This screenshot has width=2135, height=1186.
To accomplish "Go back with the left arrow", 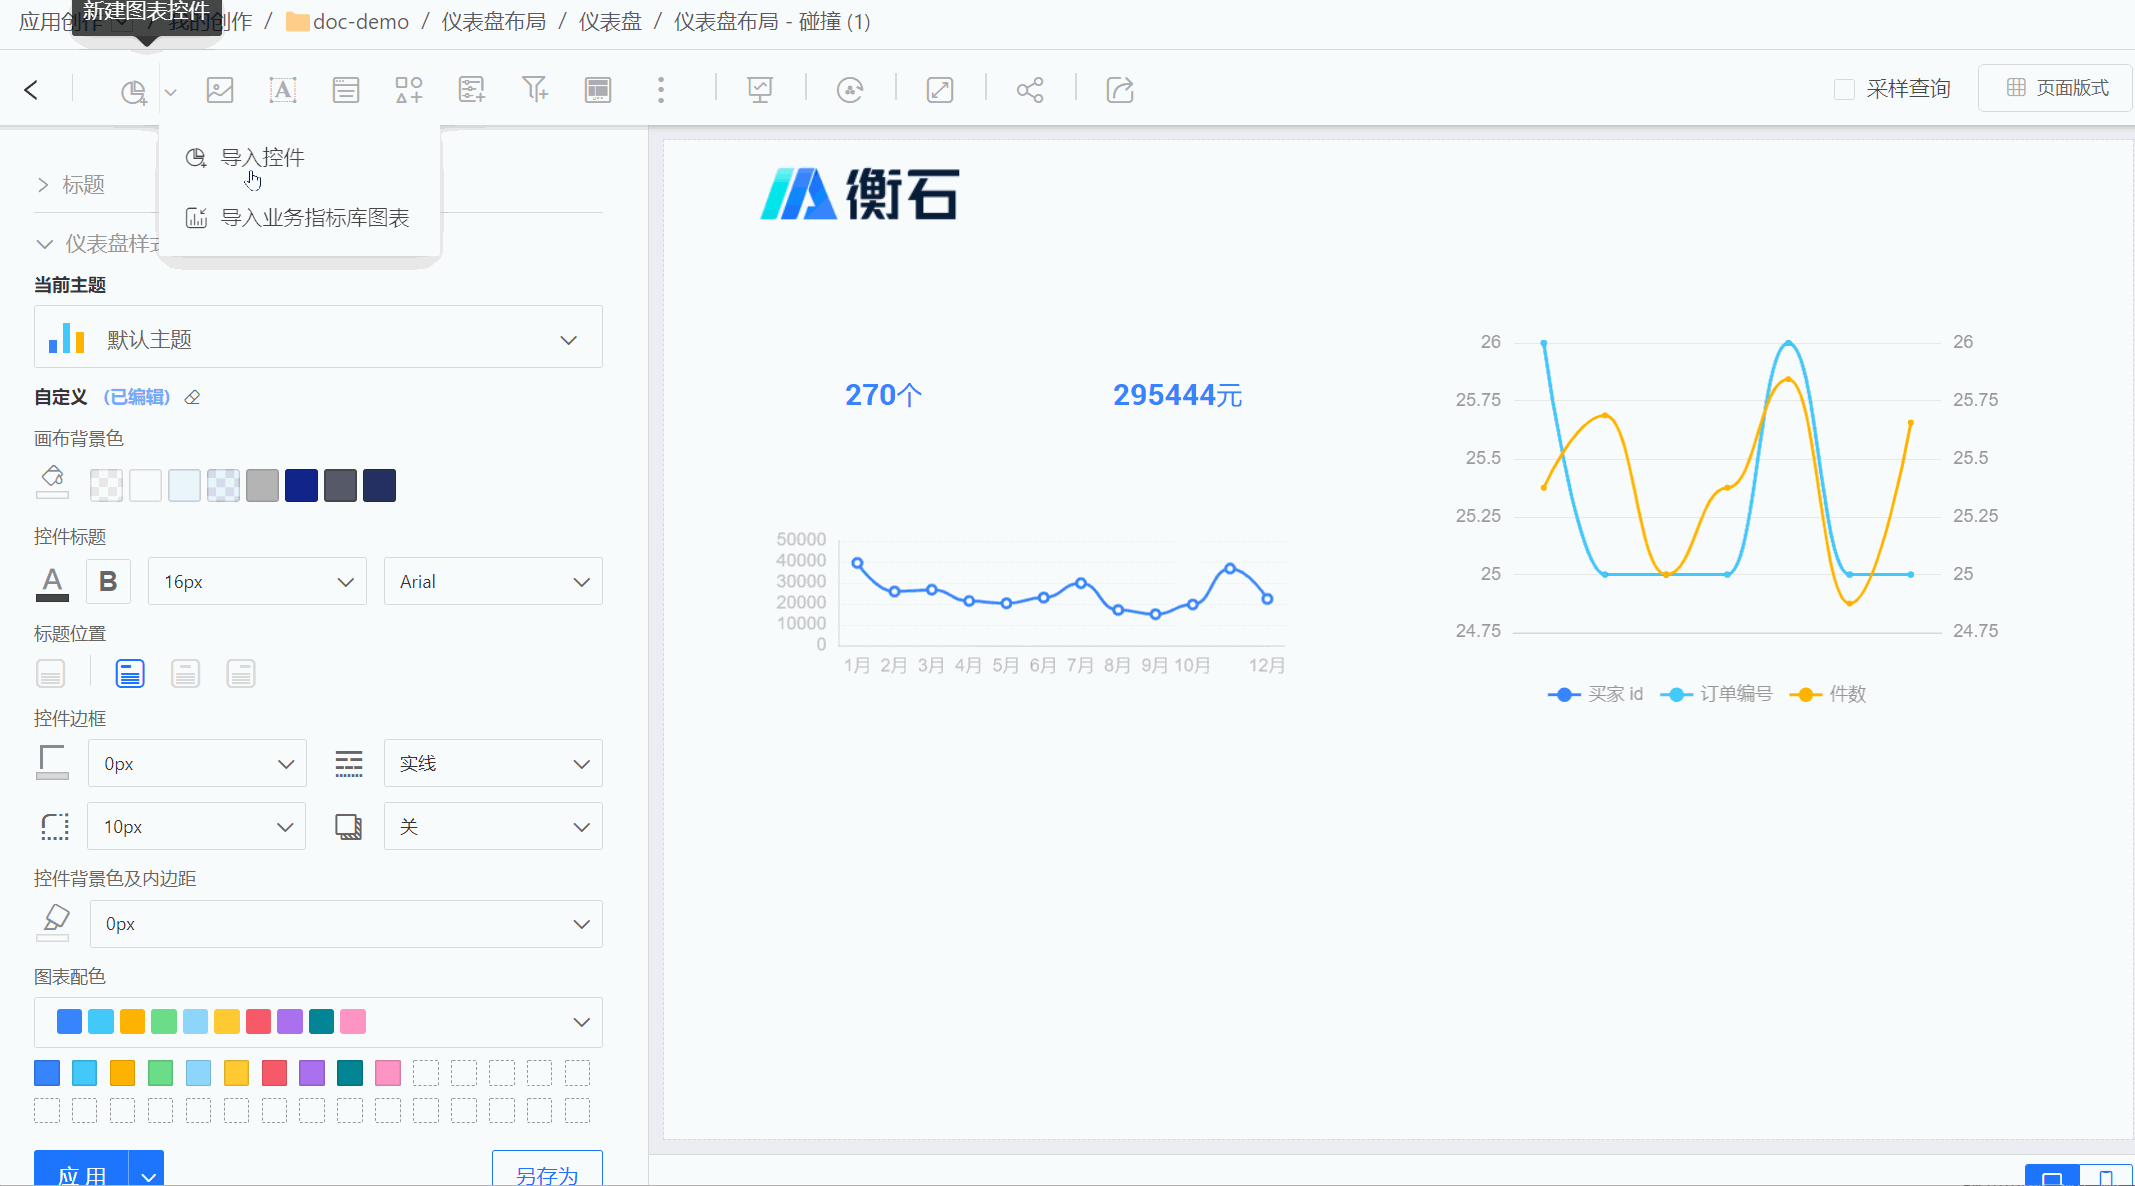I will [31, 90].
